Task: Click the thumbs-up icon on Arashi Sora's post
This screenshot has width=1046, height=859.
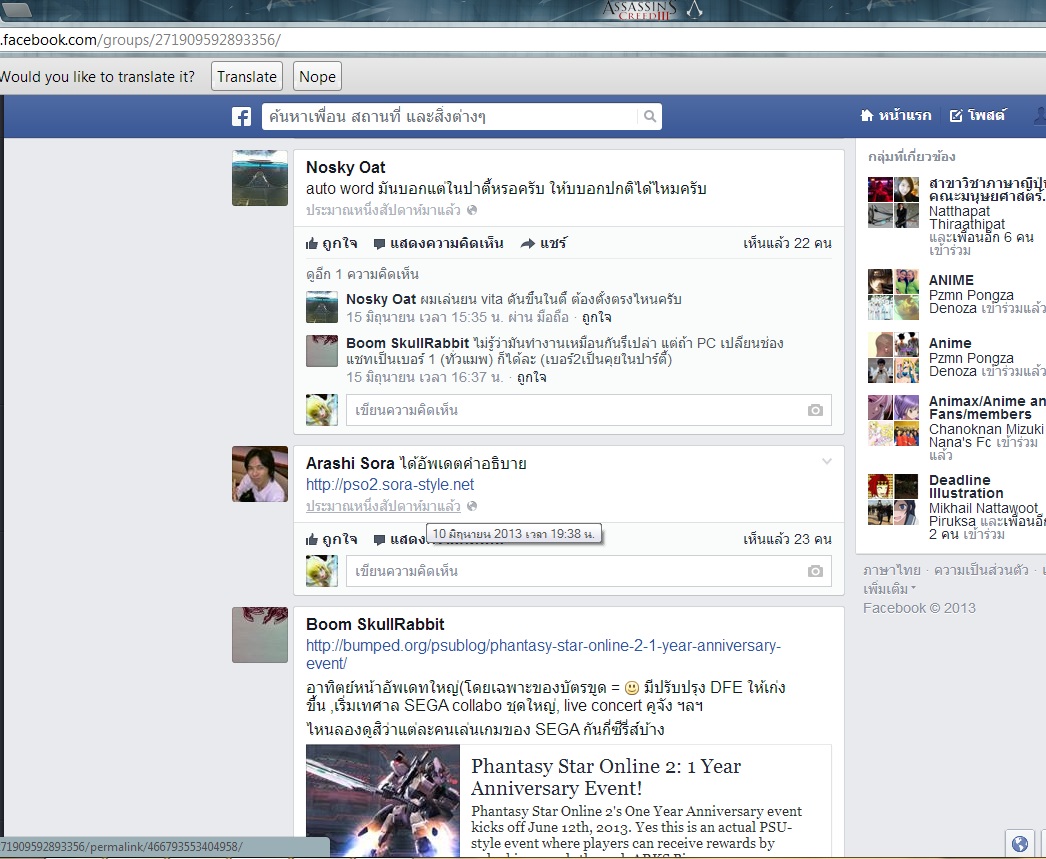Action: click(312, 540)
